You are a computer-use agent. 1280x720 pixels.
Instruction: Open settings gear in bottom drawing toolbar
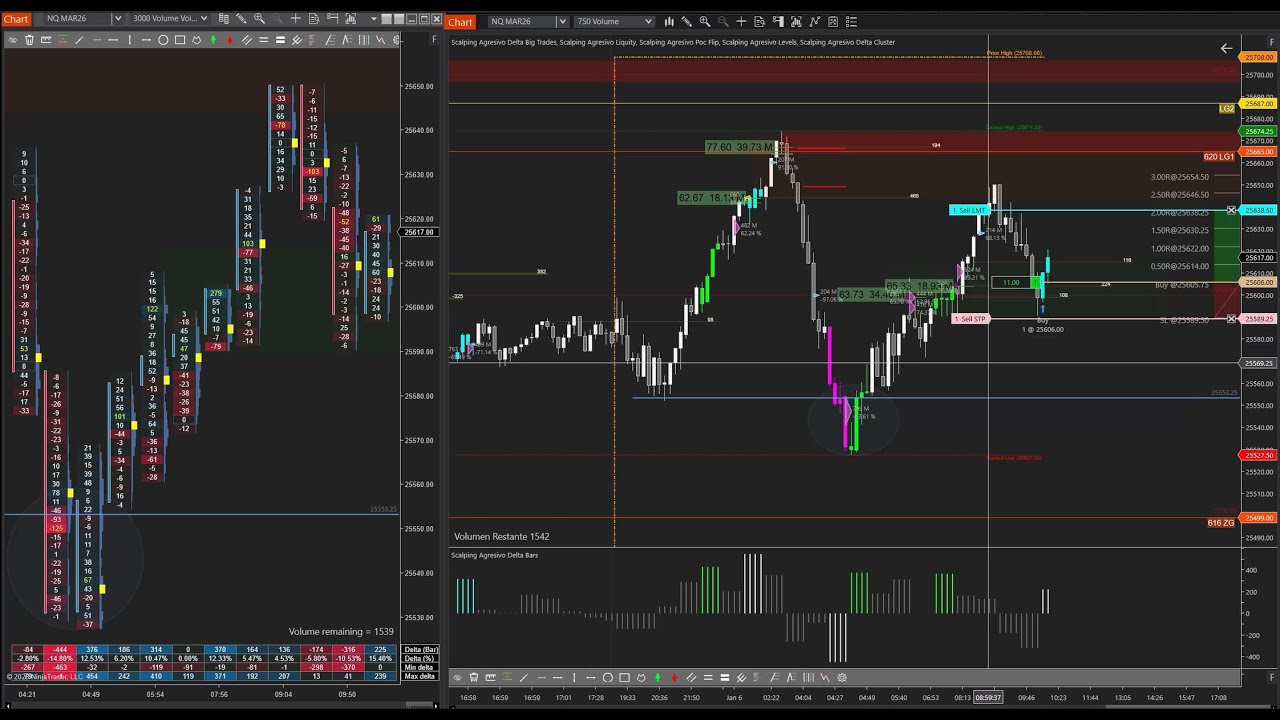(842, 678)
